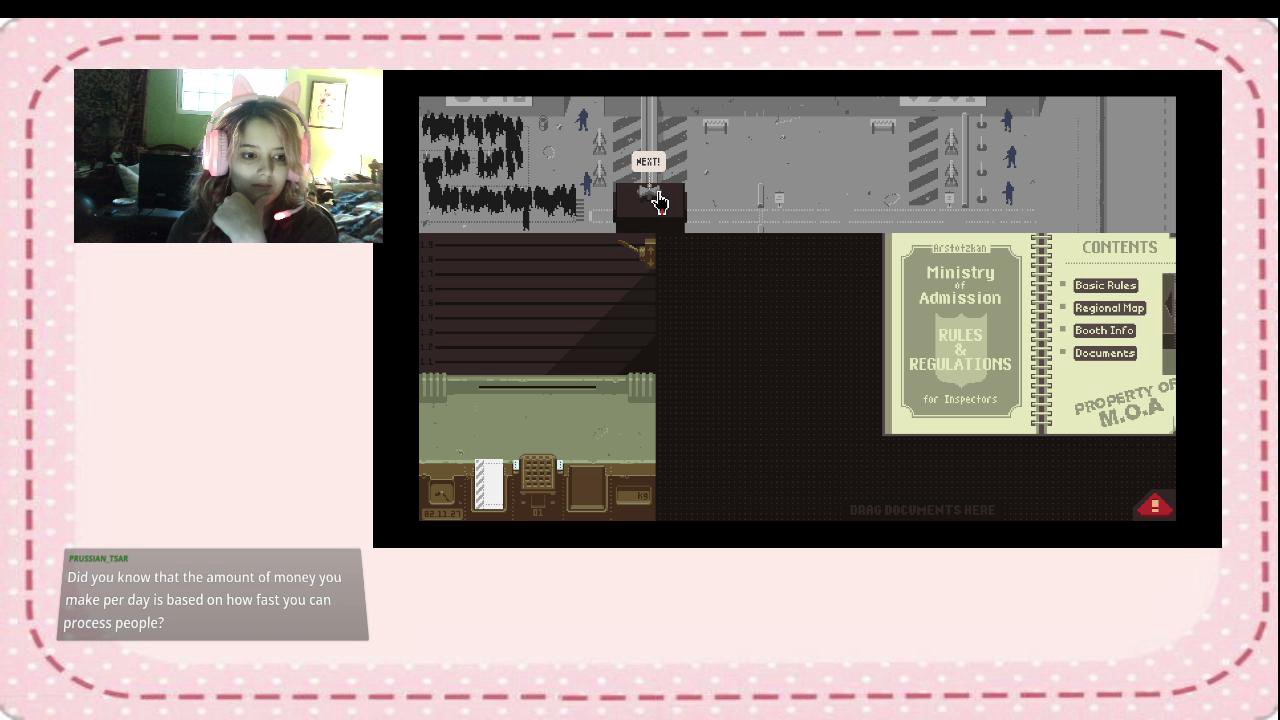This screenshot has width=1280, height=720.
Task: Click the red alarm button in the corner
Action: tap(1154, 506)
